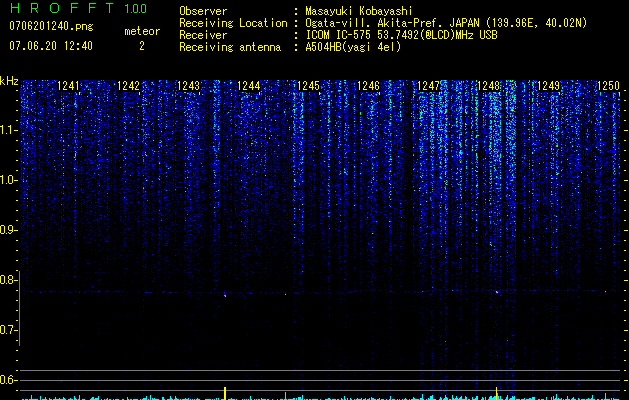The image size is (629, 400).
Task: Click the Receiving Location label
Action: (233, 23)
